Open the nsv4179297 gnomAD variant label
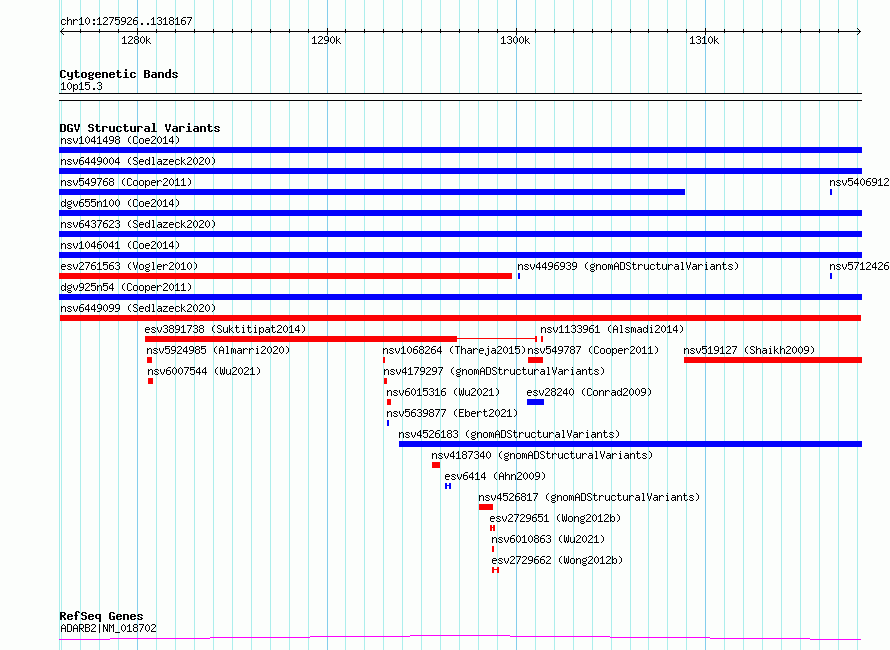The image size is (890, 650). [x=494, y=371]
